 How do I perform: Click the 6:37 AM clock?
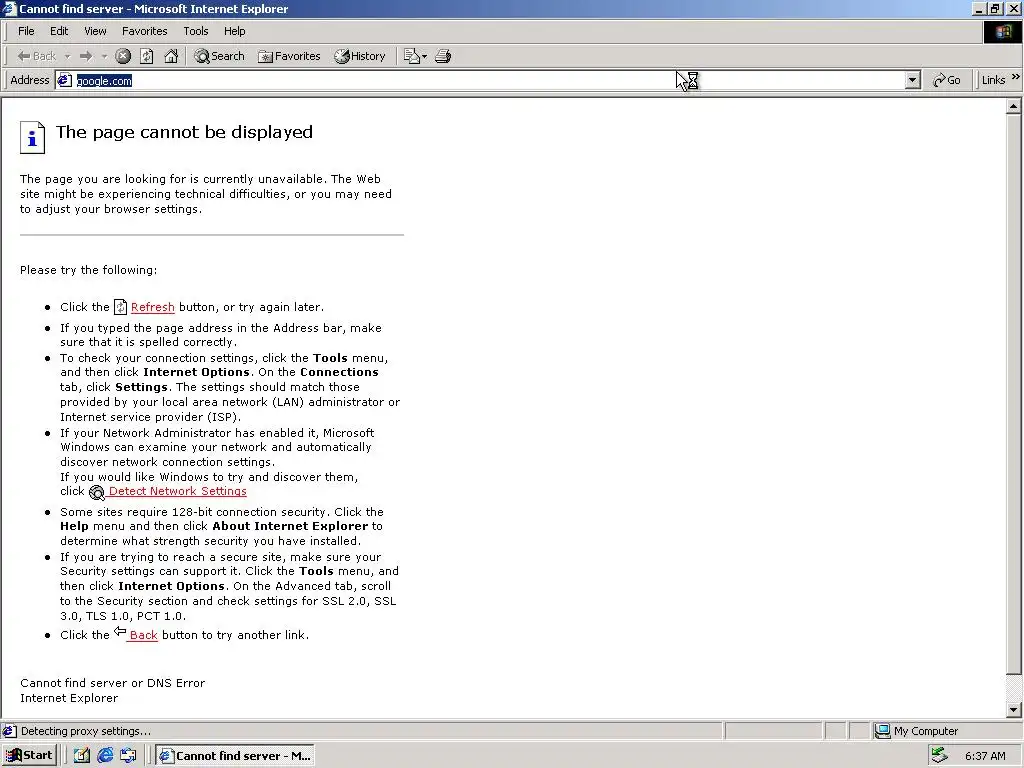985,756
